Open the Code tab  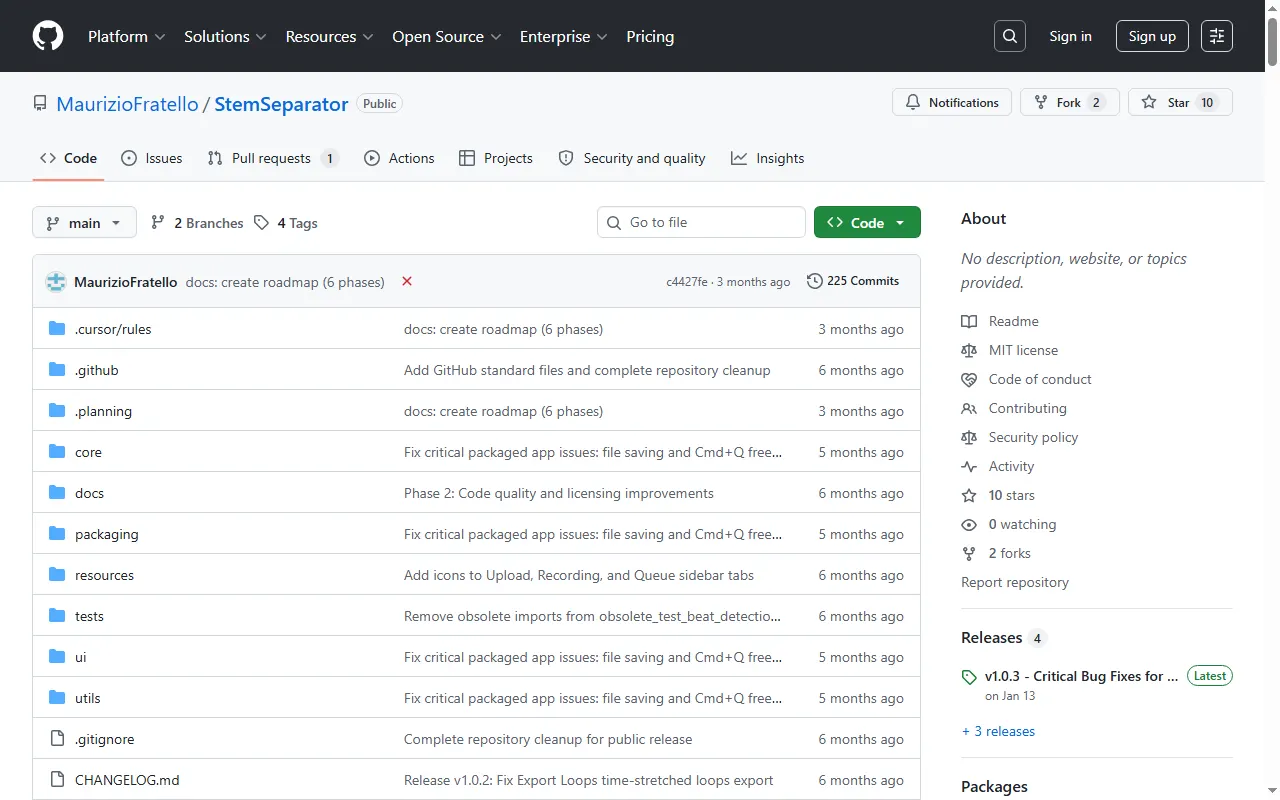click(68, 158)
